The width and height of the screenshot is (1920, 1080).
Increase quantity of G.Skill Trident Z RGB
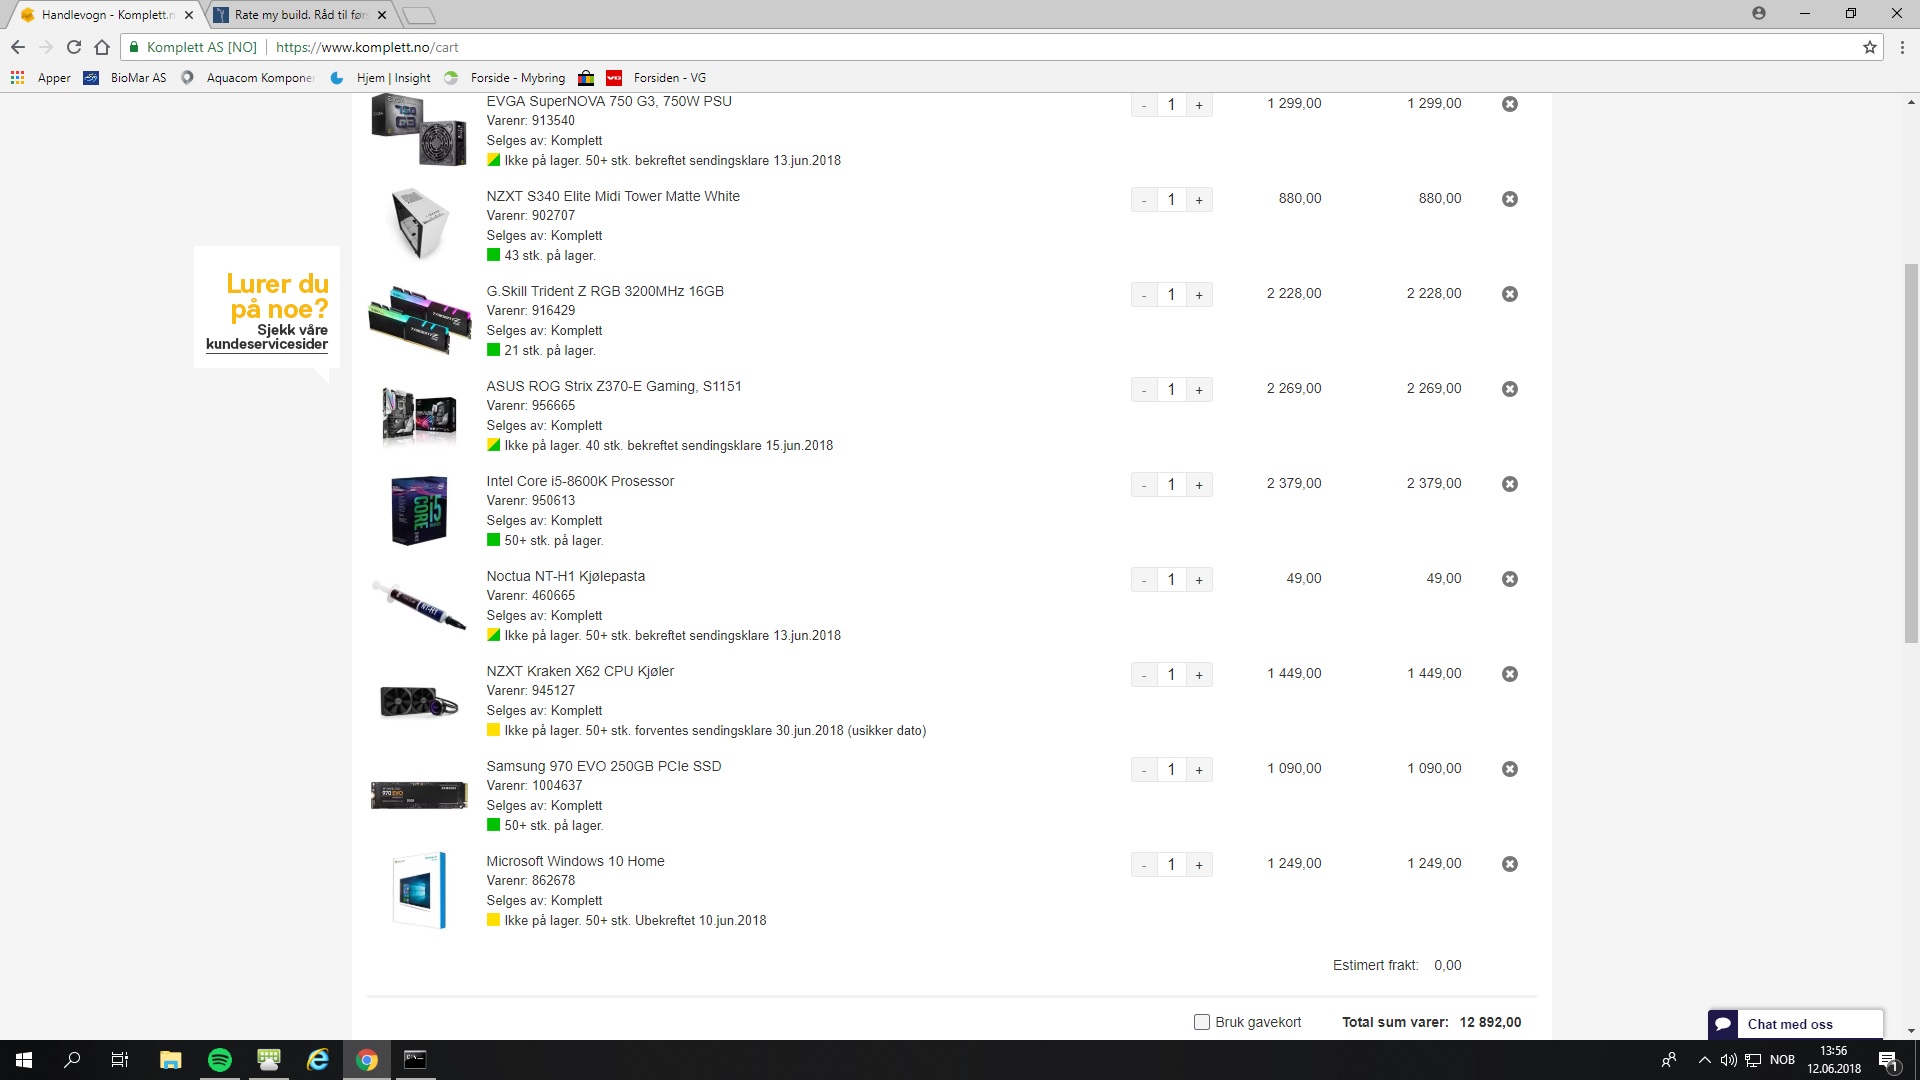click(1199, 295)
